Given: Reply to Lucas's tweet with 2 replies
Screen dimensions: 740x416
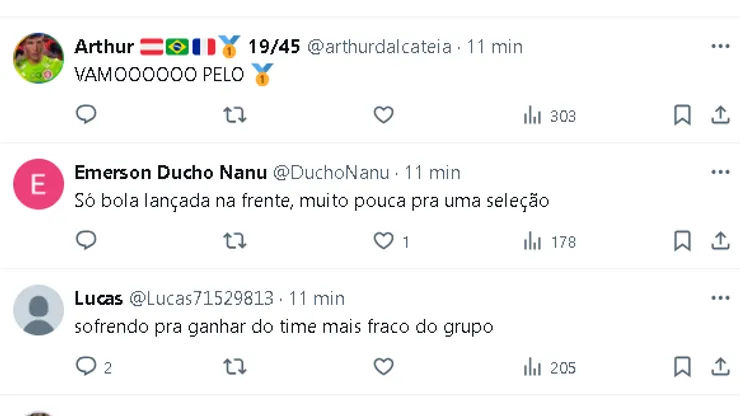Looking at the screenshot, I should point(87,367).
